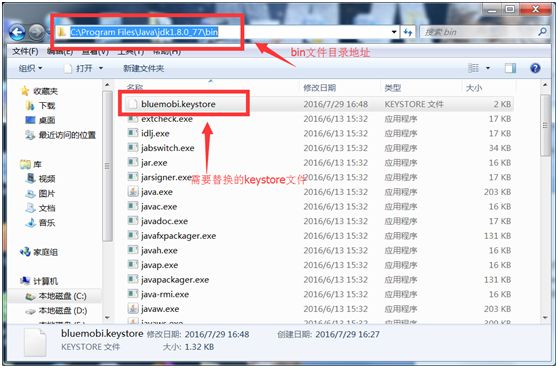Click KEYSTORE 文件 type cell
The height and width of the screenshot is (368, 558).
coord(414,104)
